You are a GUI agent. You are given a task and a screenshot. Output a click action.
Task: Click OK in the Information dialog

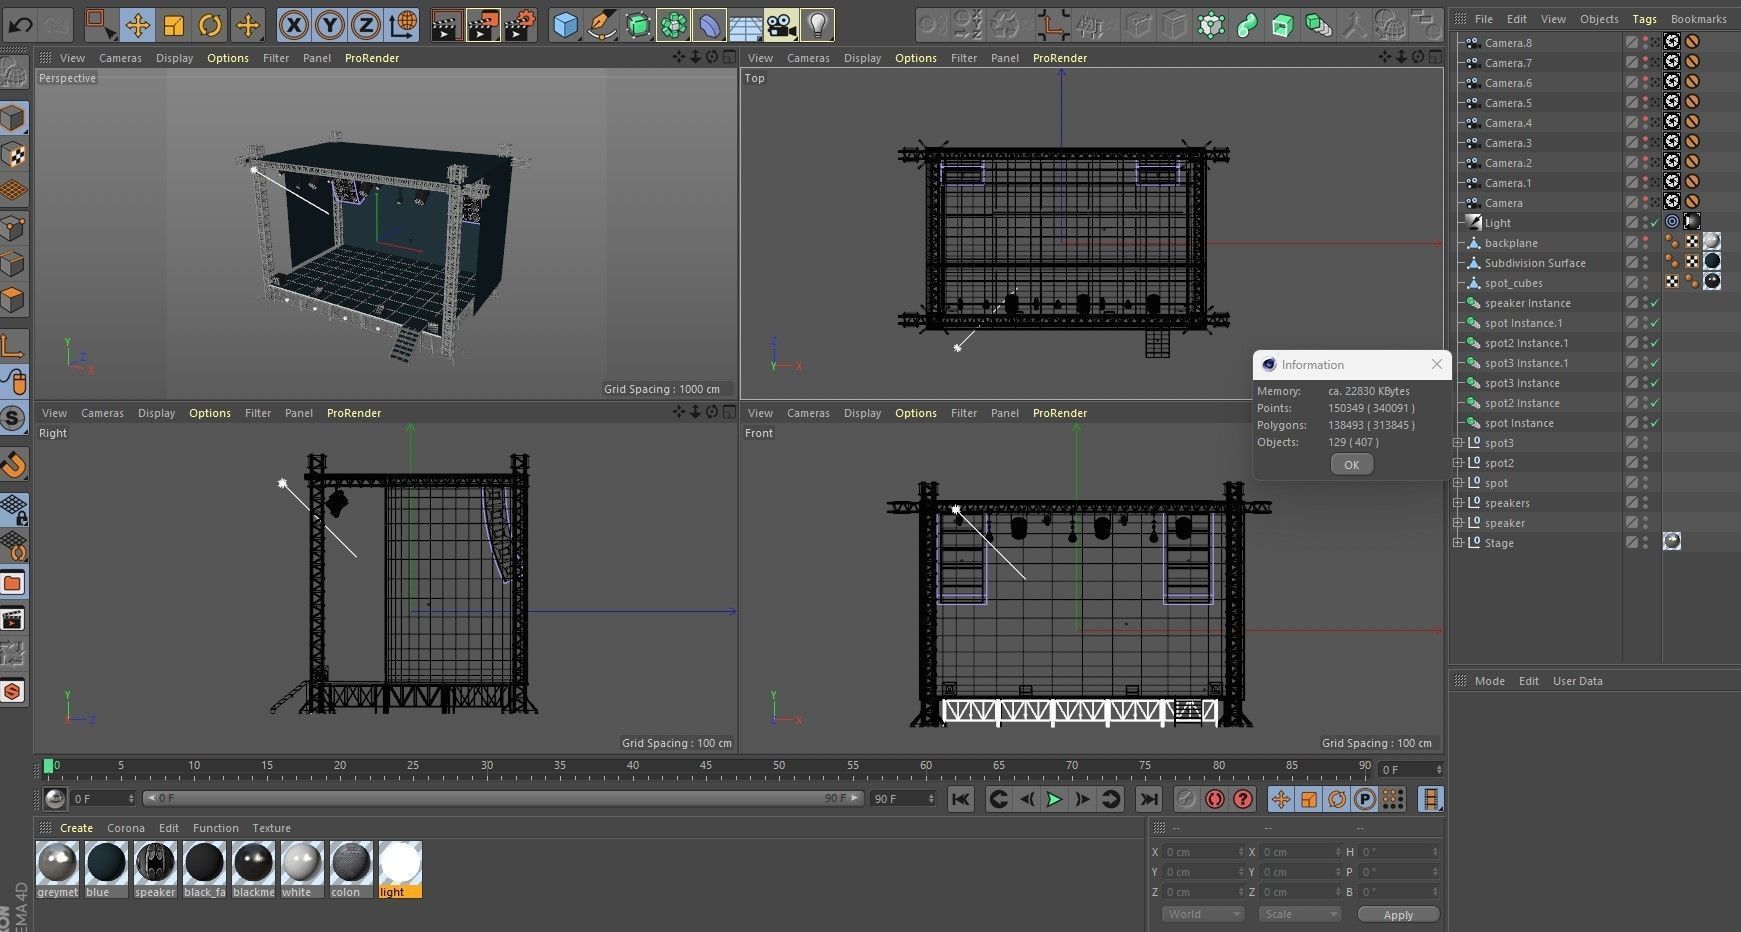(1351, 465)
